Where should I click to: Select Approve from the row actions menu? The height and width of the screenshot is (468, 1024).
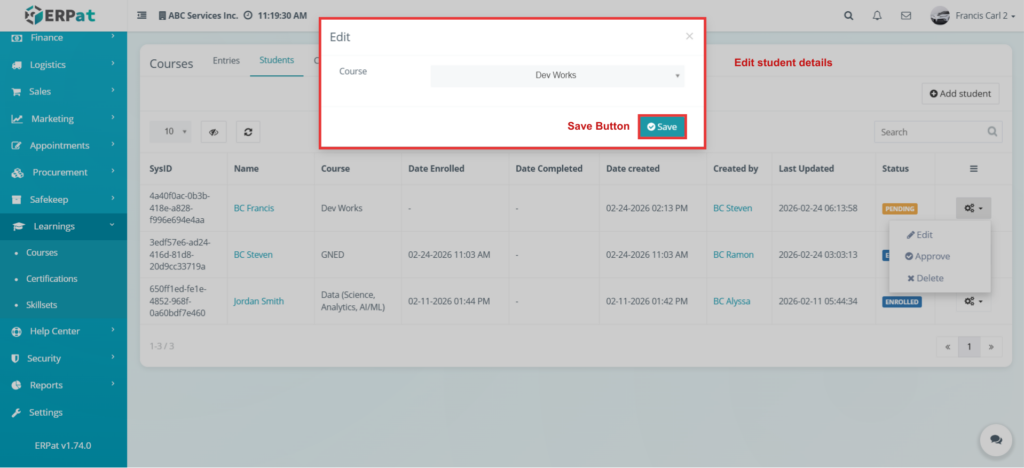(927, 256)
